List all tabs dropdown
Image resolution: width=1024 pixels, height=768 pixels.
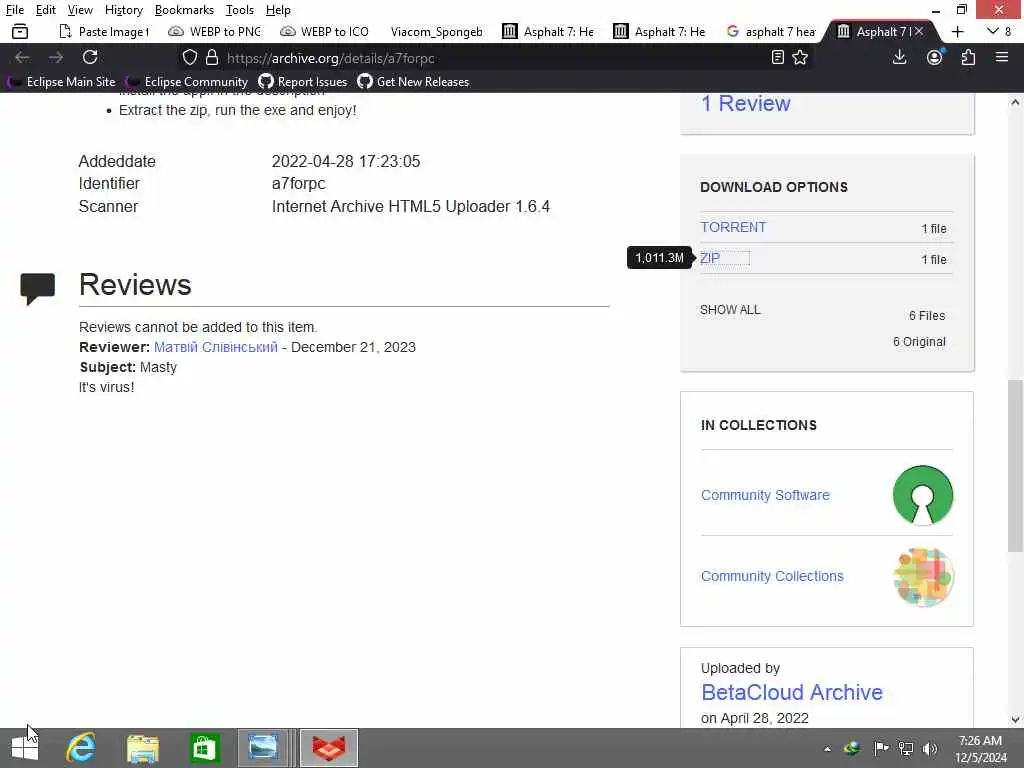(993, 31)
